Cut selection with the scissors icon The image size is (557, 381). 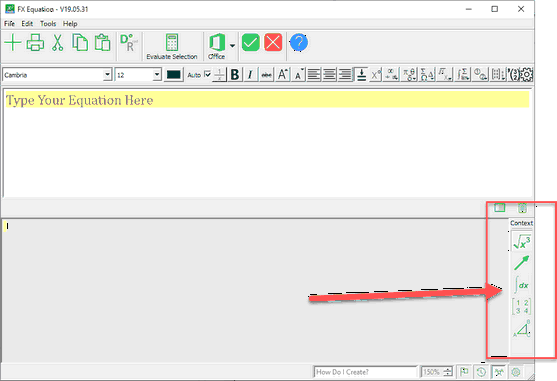click(57, 43)
